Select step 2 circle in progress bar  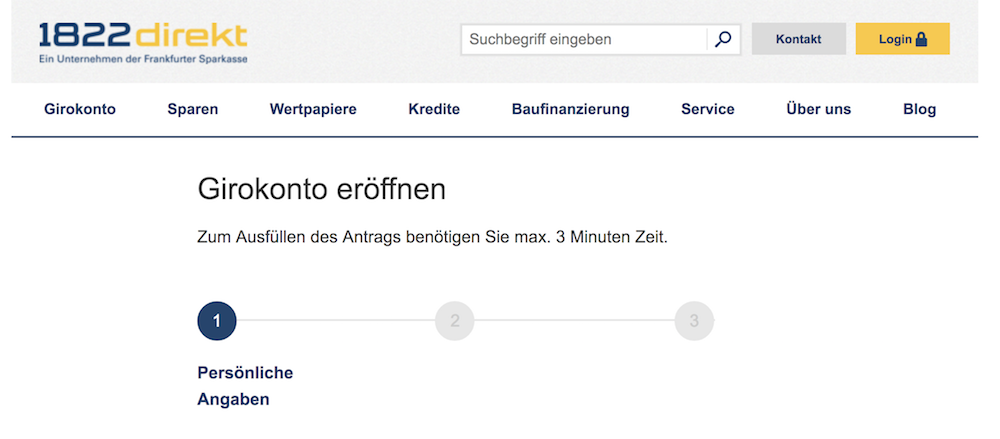(455, 321)
